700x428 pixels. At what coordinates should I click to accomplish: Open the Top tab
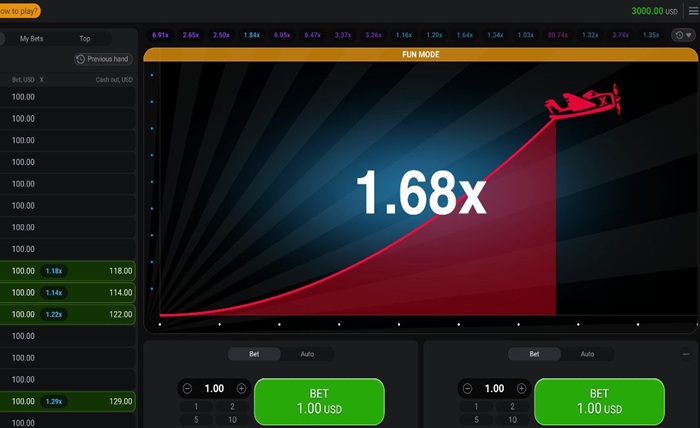[85, 39]
